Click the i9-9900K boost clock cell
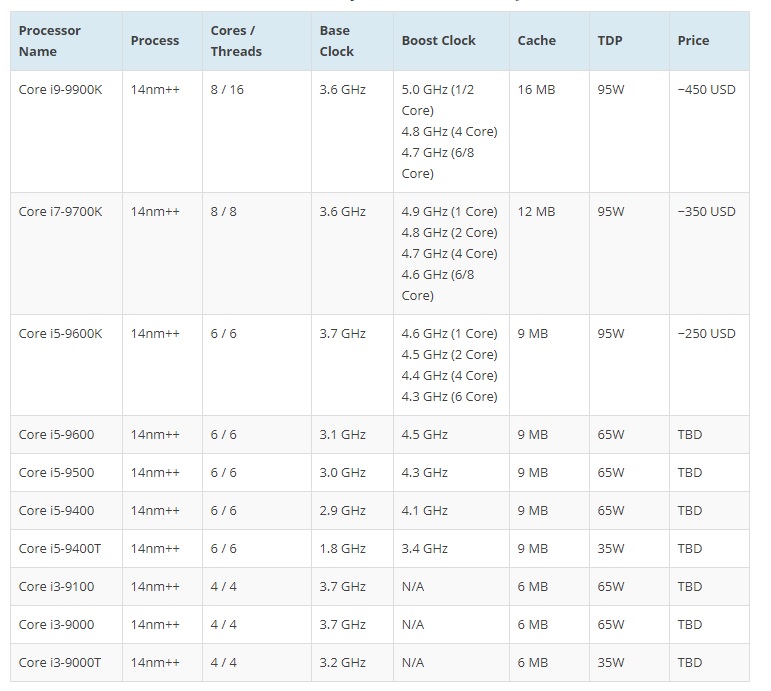The width and height of the screenshot is (771, 691). point(451,131)
